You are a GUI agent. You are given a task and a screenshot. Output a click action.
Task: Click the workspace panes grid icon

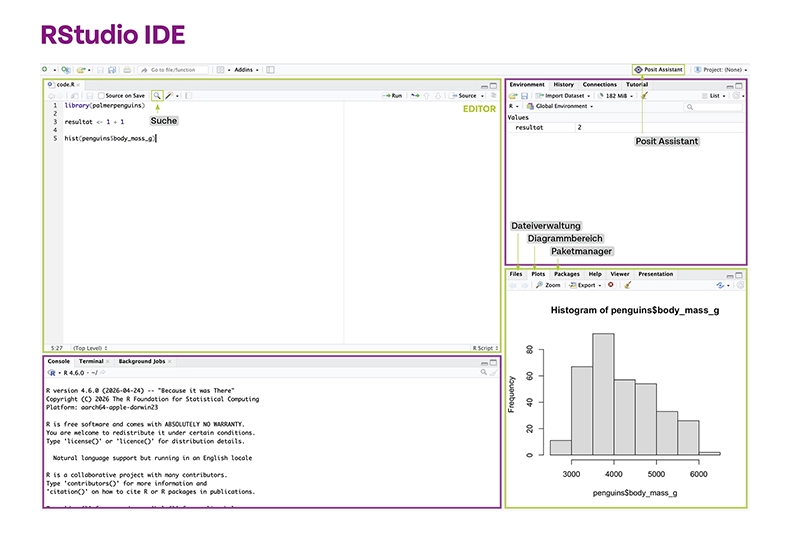(x=220, y=70)
